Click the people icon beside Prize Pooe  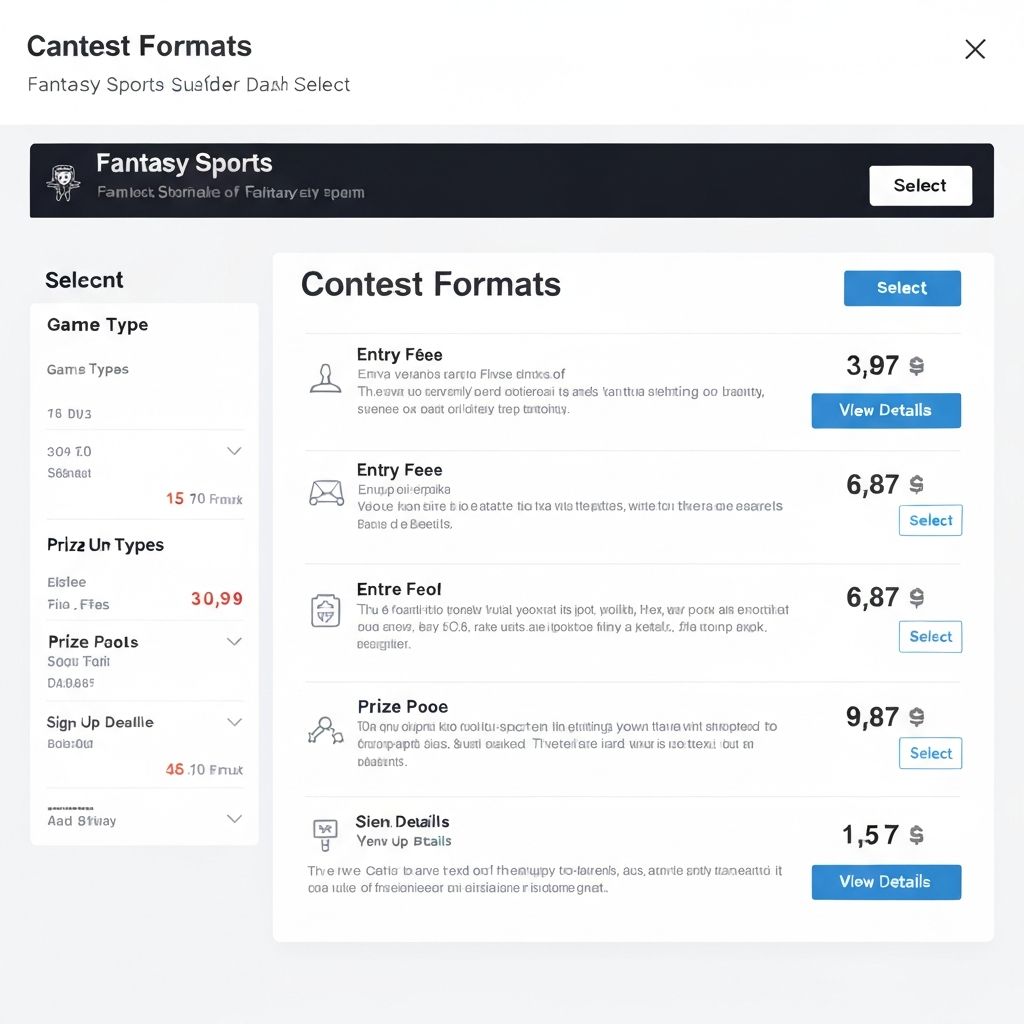326,729
